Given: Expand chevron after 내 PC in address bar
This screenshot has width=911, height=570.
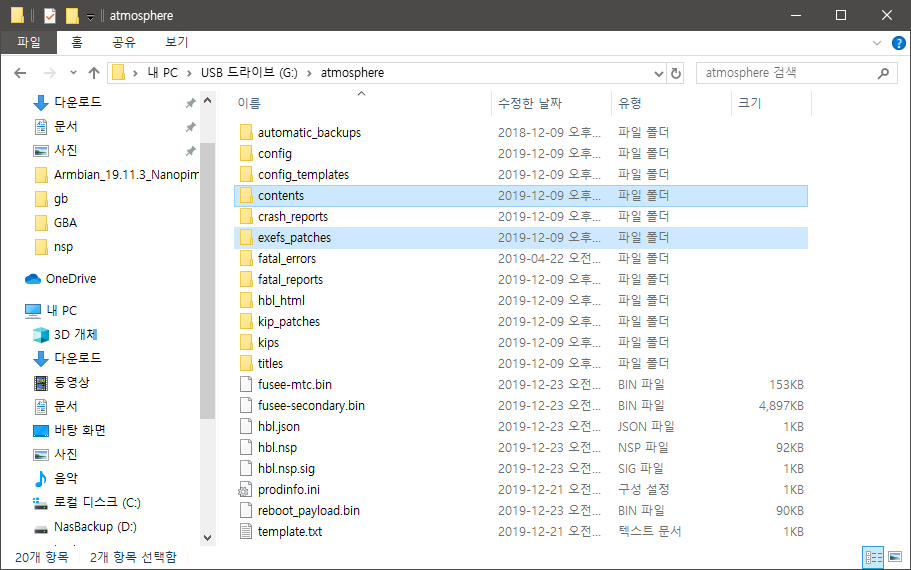Looking at the screenshot, I should point(189,73).
